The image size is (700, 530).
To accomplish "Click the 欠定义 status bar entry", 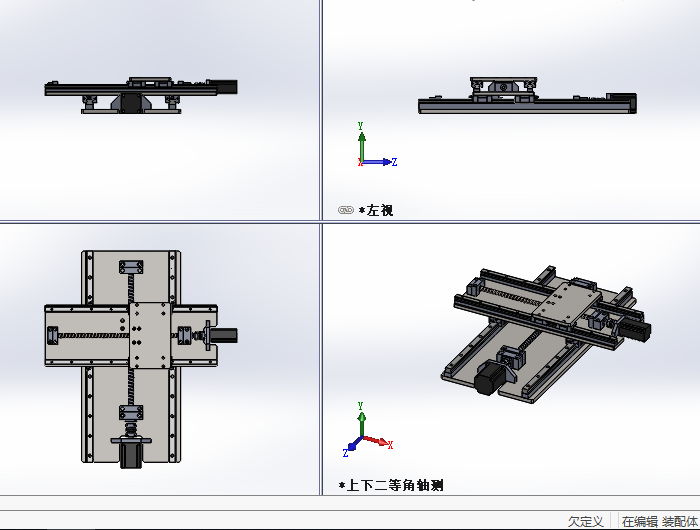I will pos(585,521).
